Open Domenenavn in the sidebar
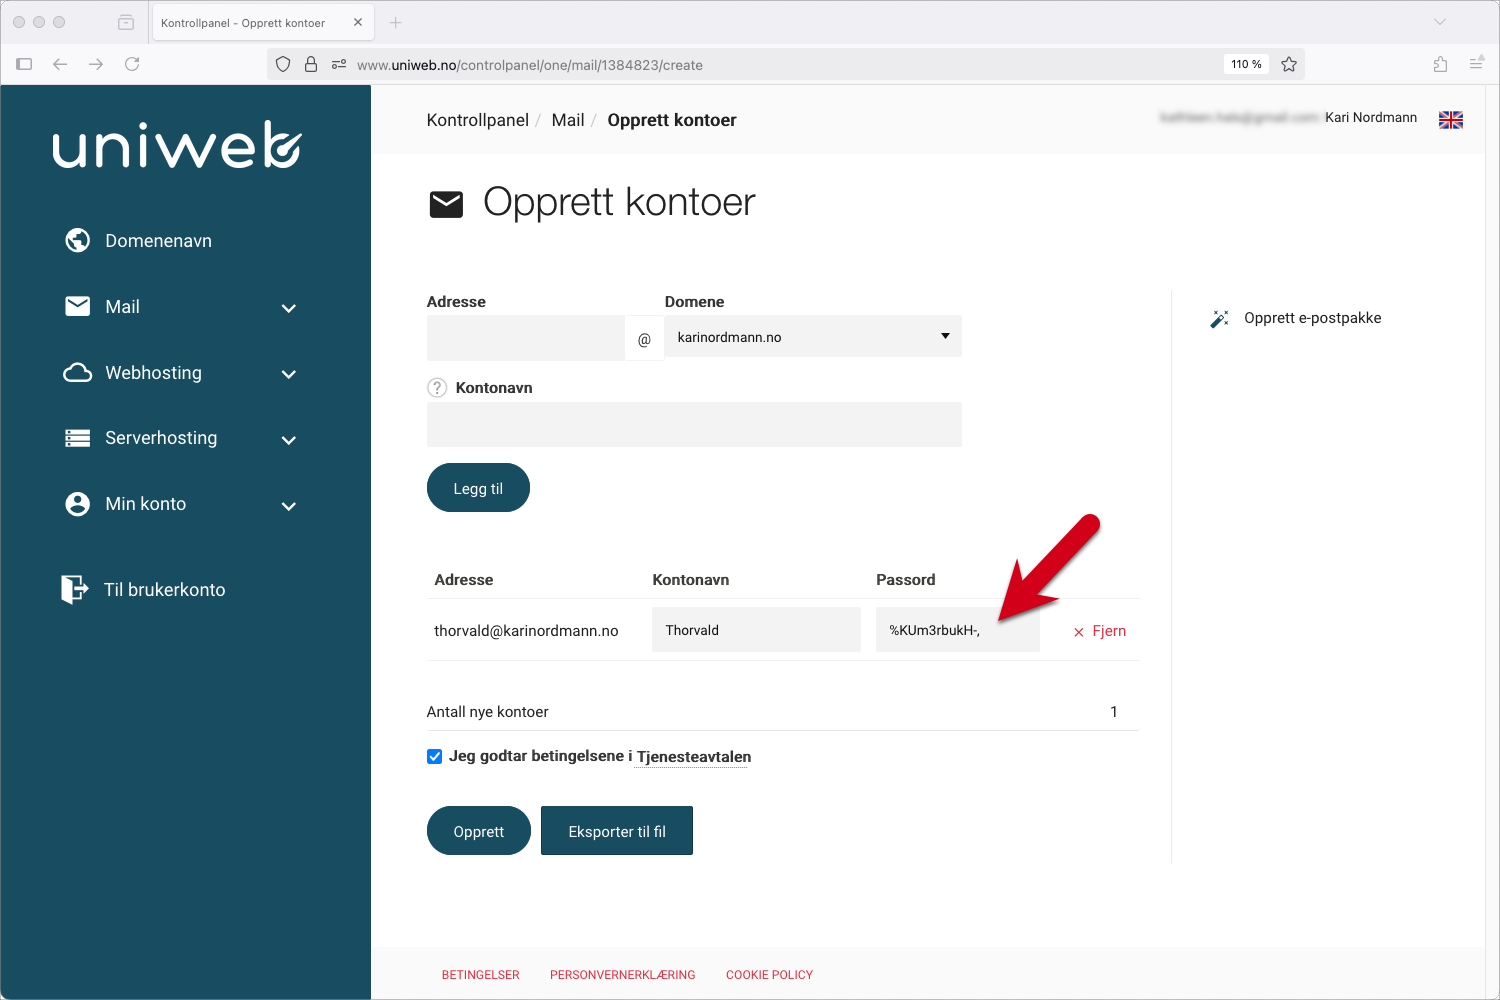 click(158, 241)
